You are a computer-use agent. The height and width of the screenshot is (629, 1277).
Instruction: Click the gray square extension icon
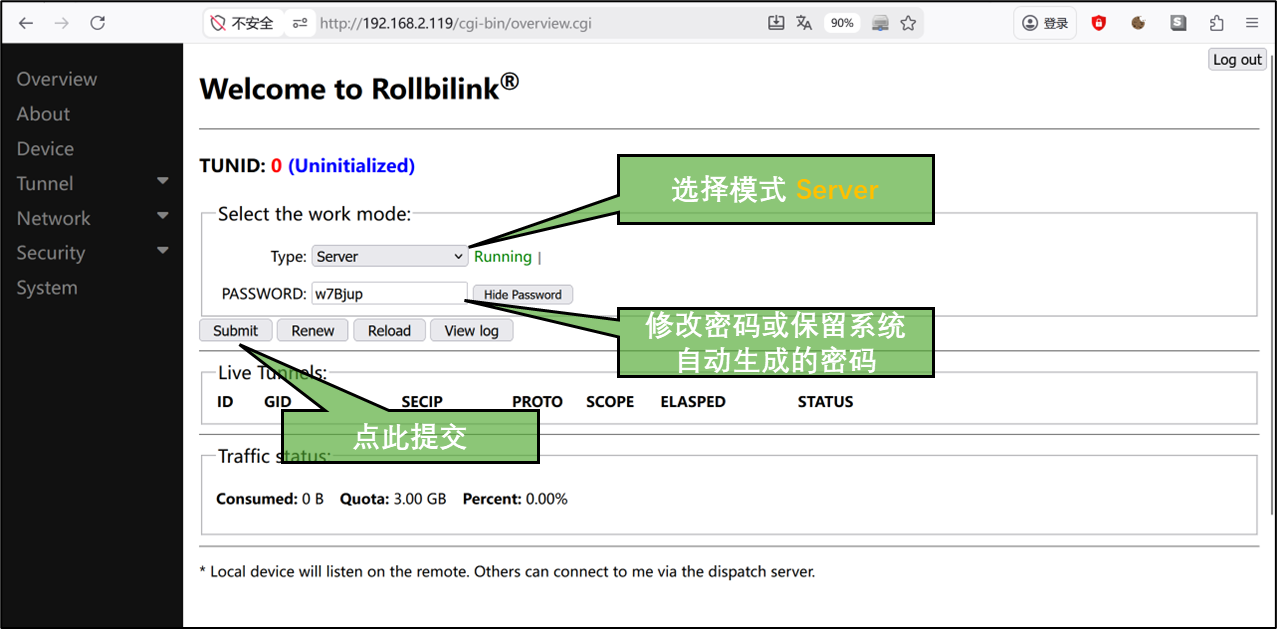pos(1178,23)
